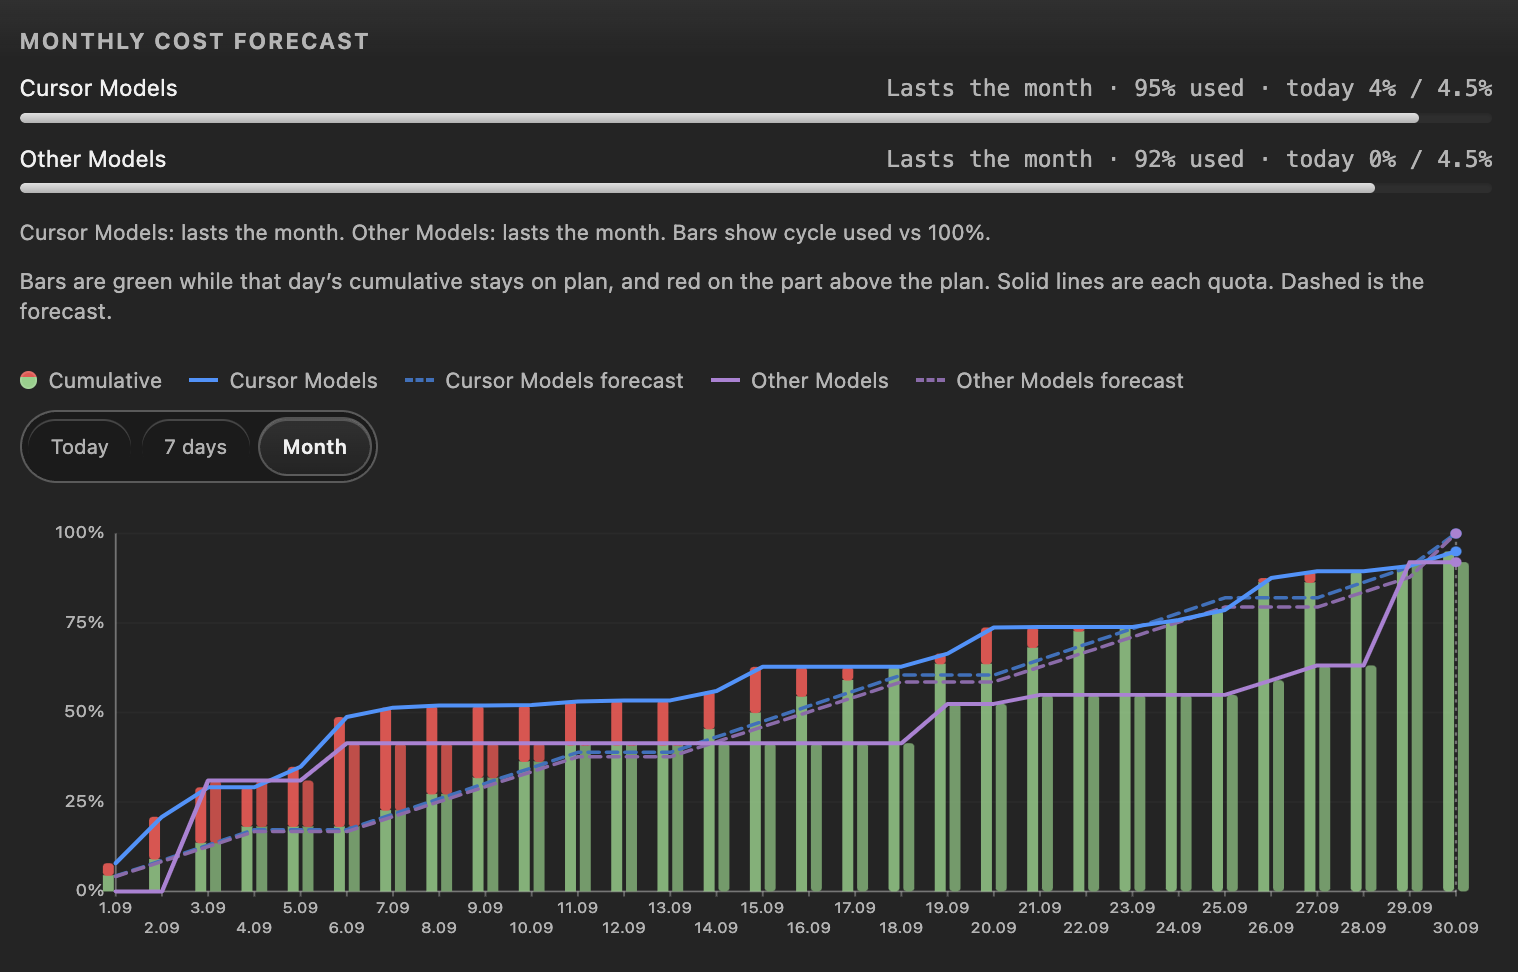Click the 22.09 x-axis date label
This screenshot has width=1518, height=972.
pos(1086,928)
